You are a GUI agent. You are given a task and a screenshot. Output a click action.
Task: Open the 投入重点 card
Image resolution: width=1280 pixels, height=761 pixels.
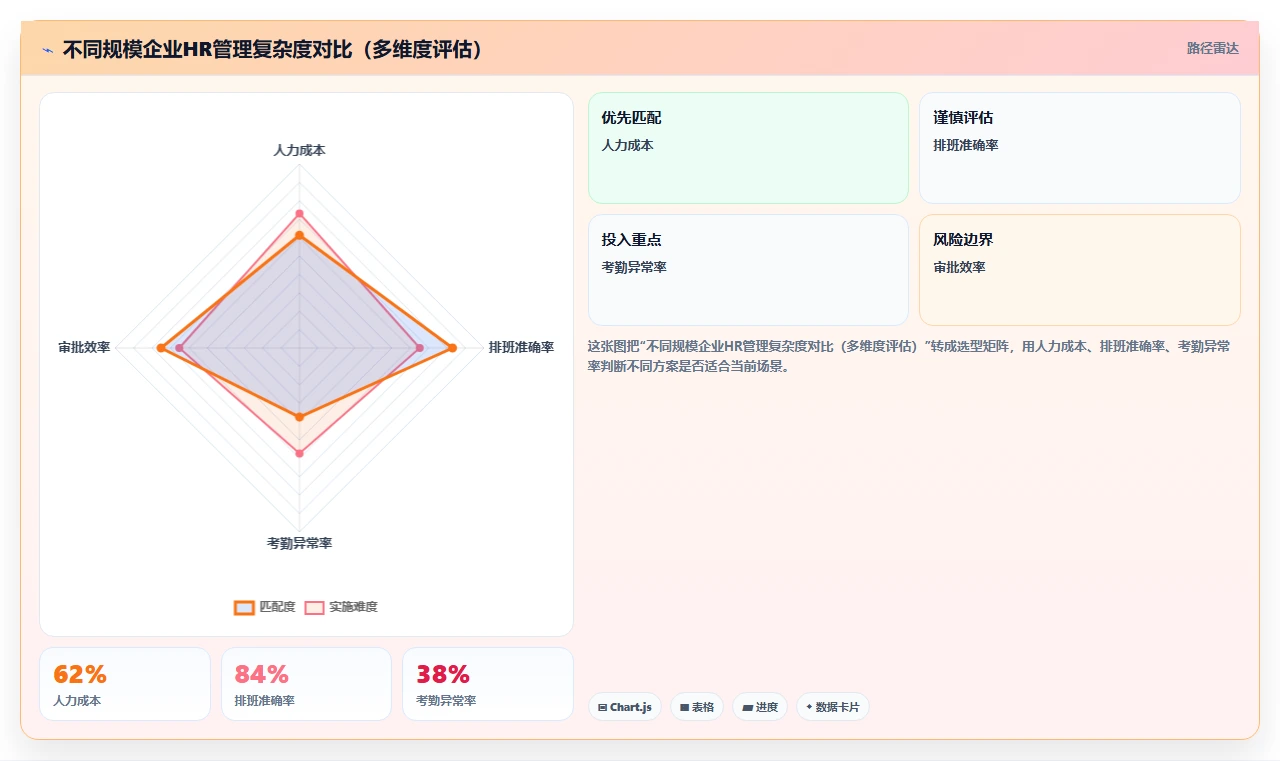[748, 270]
